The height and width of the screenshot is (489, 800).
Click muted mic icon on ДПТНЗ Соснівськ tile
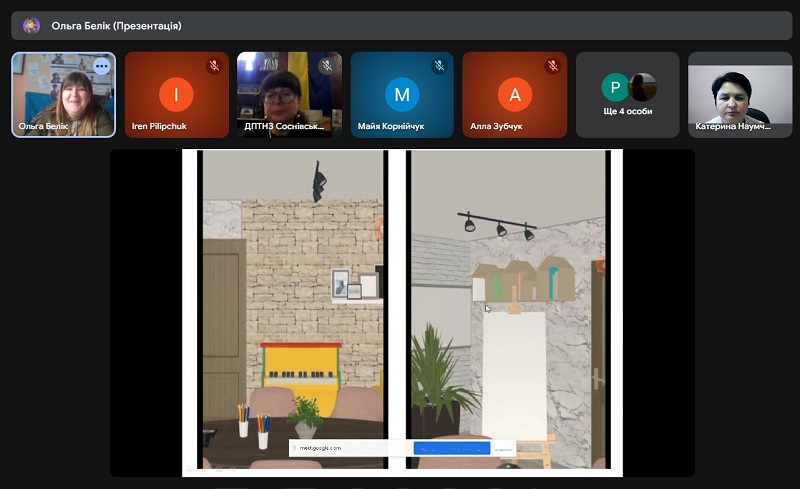326,66
